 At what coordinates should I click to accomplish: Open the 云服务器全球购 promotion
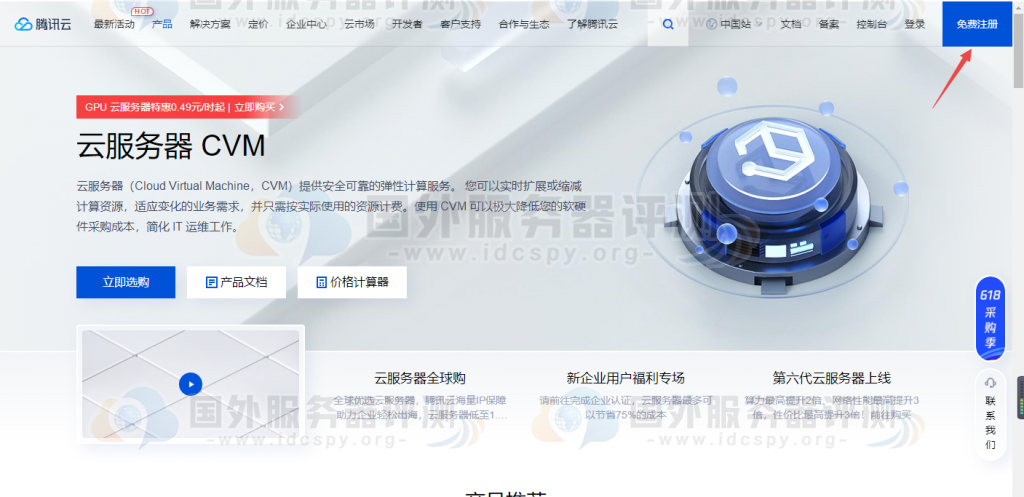coord(420,378)
